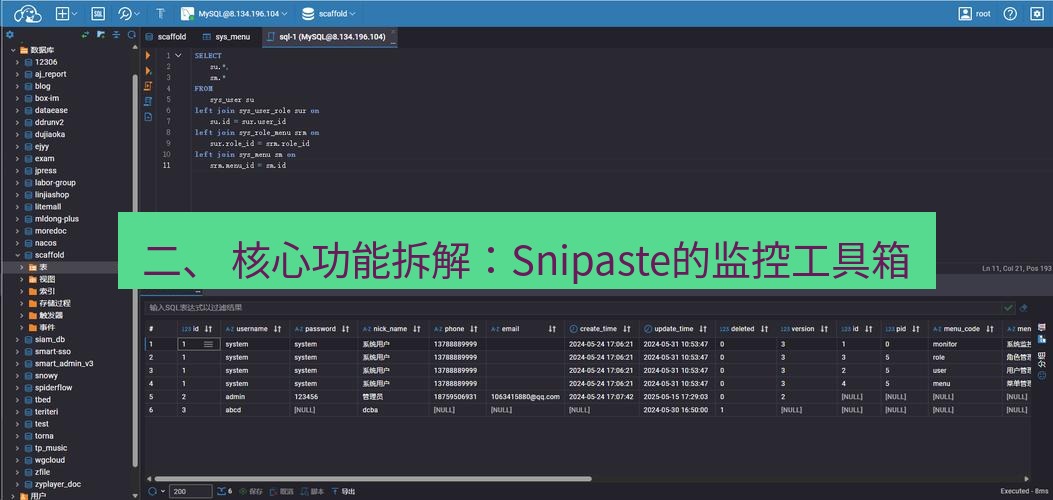Expand the 12306 database node

coord(18,62)
